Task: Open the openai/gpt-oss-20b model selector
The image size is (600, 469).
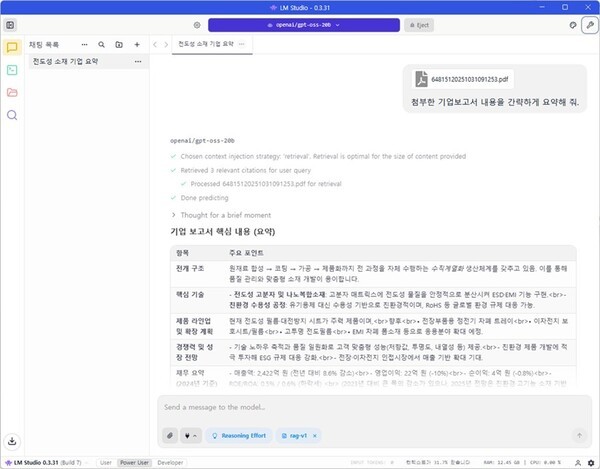Action: (x=304, y=25)
